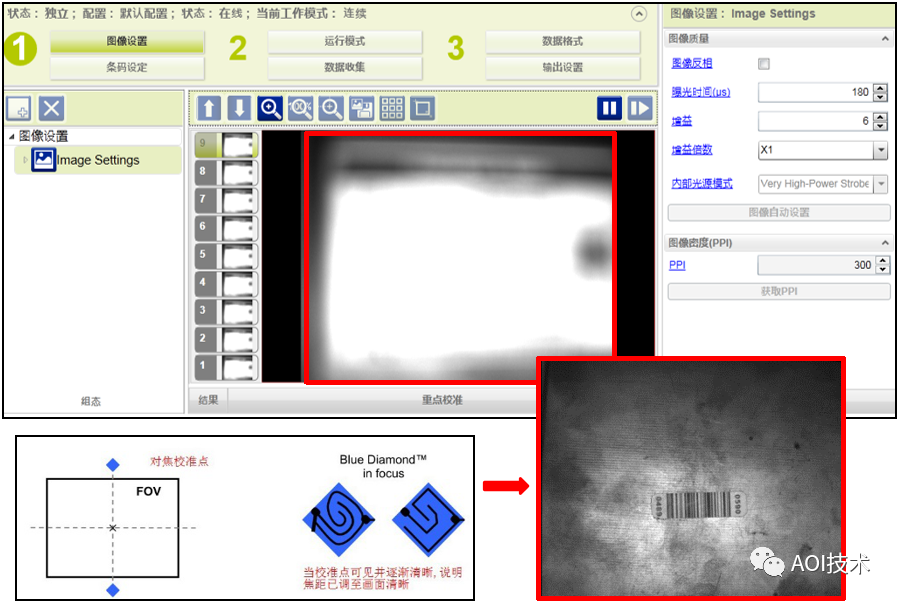
Task: Collapse the 图像质量 section
Action: tap(885, 39)
